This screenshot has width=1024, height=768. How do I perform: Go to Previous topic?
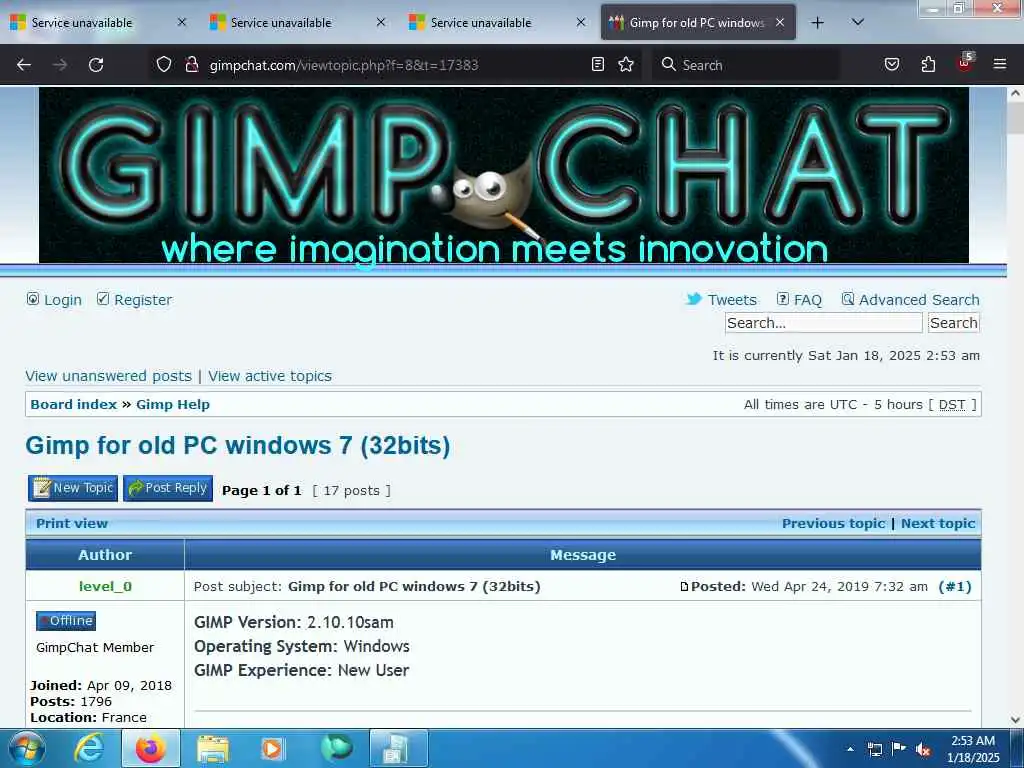pyautogui.click(x=833, y=523)
